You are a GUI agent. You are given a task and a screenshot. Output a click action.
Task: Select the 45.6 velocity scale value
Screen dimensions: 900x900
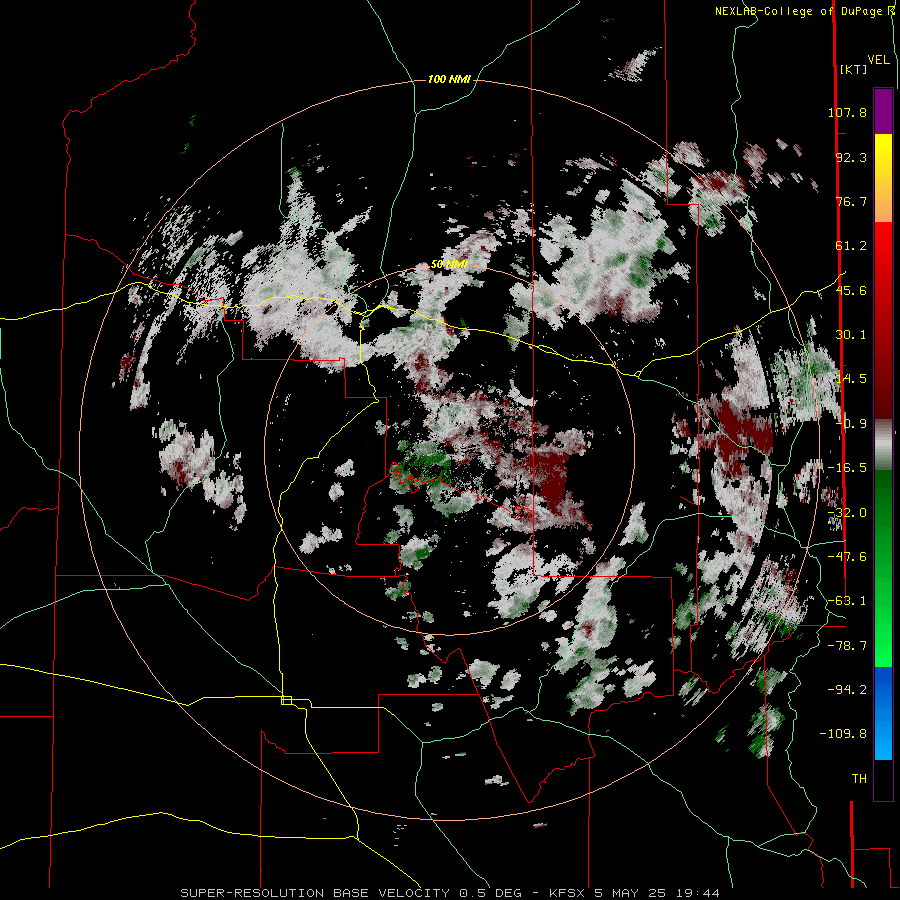[851, 290]
